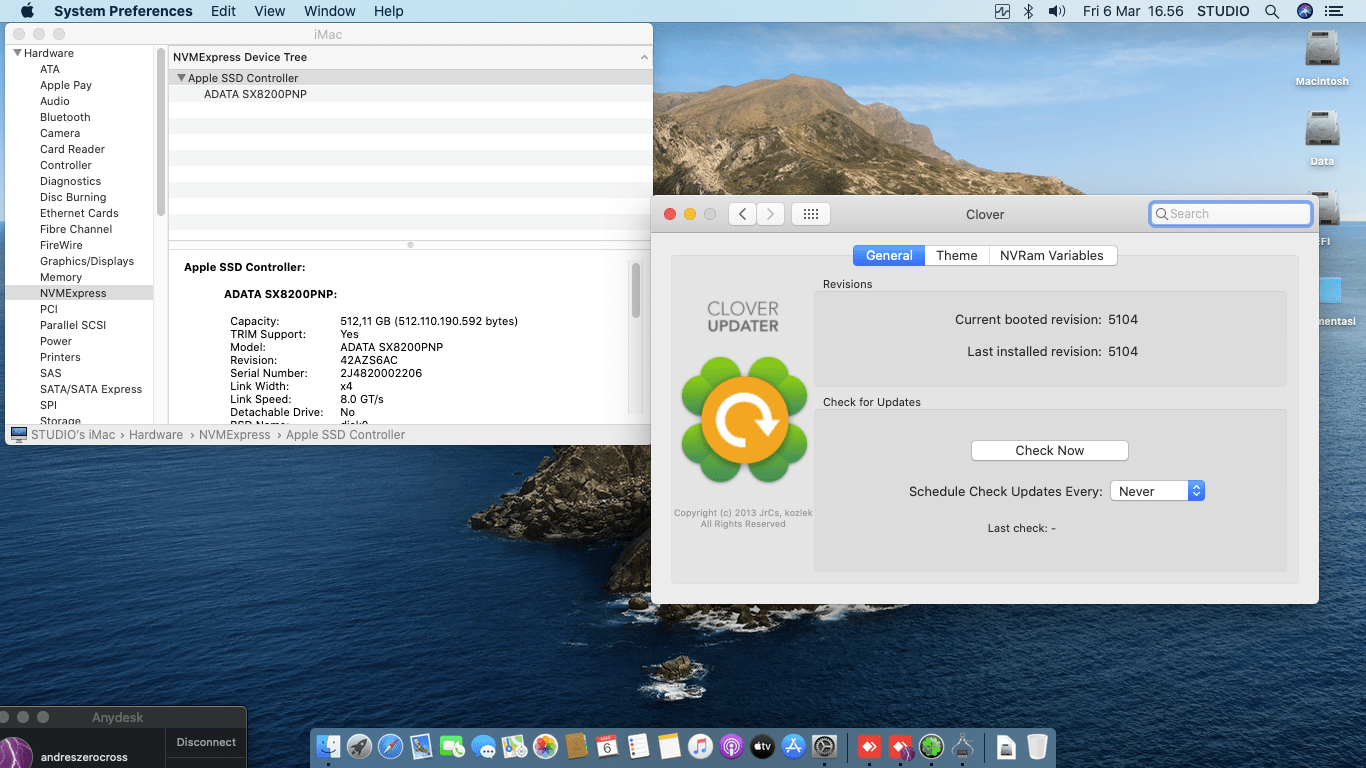Screen dimensions: 1366x768
Task: Show all preferences grid button
Action: click(811, 214)
